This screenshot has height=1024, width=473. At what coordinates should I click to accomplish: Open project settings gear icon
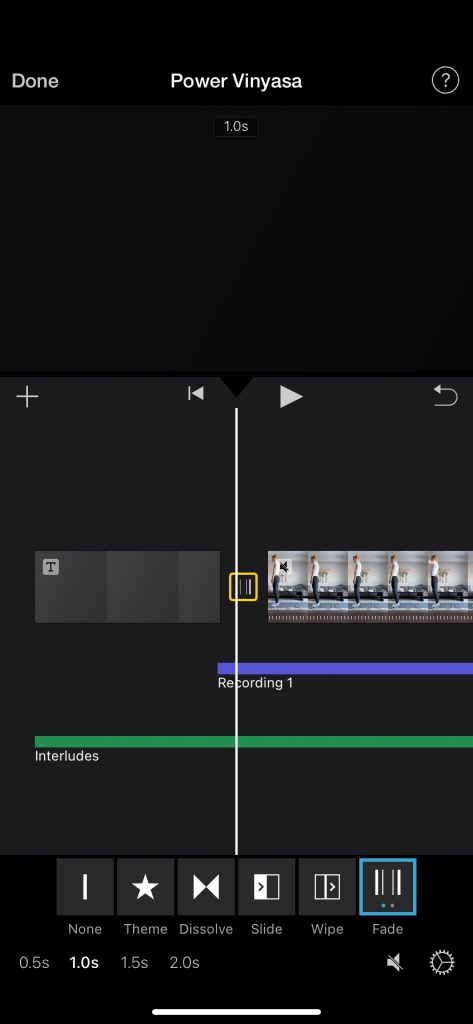442,963
